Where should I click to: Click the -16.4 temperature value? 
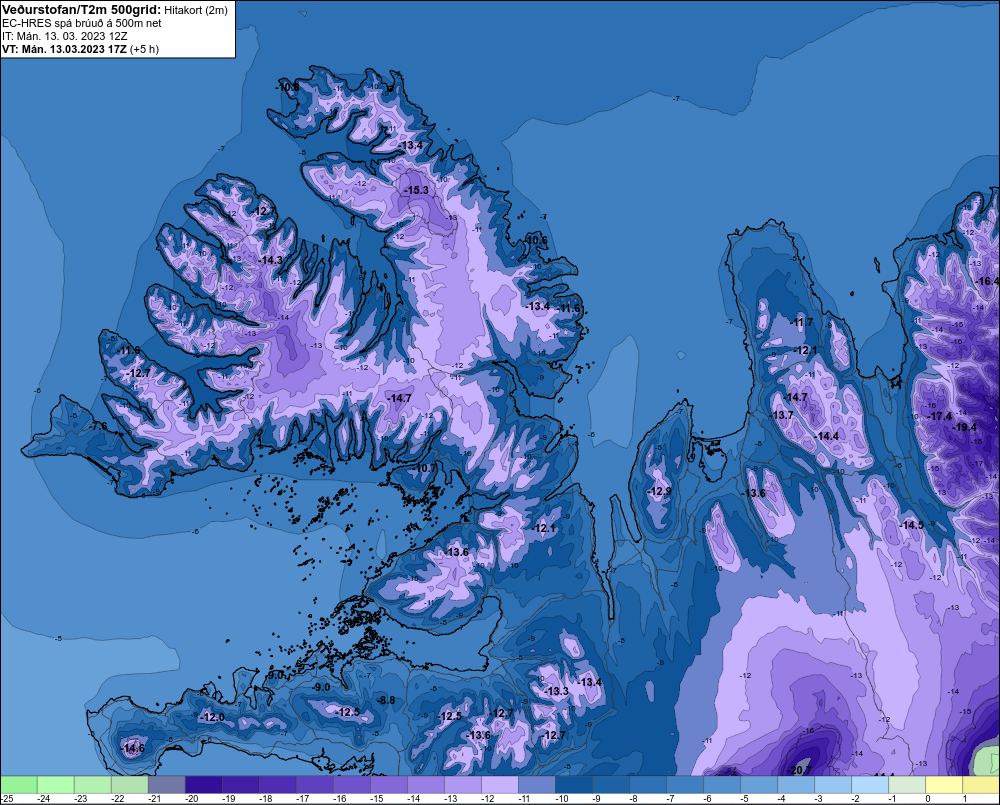[988, 281]
